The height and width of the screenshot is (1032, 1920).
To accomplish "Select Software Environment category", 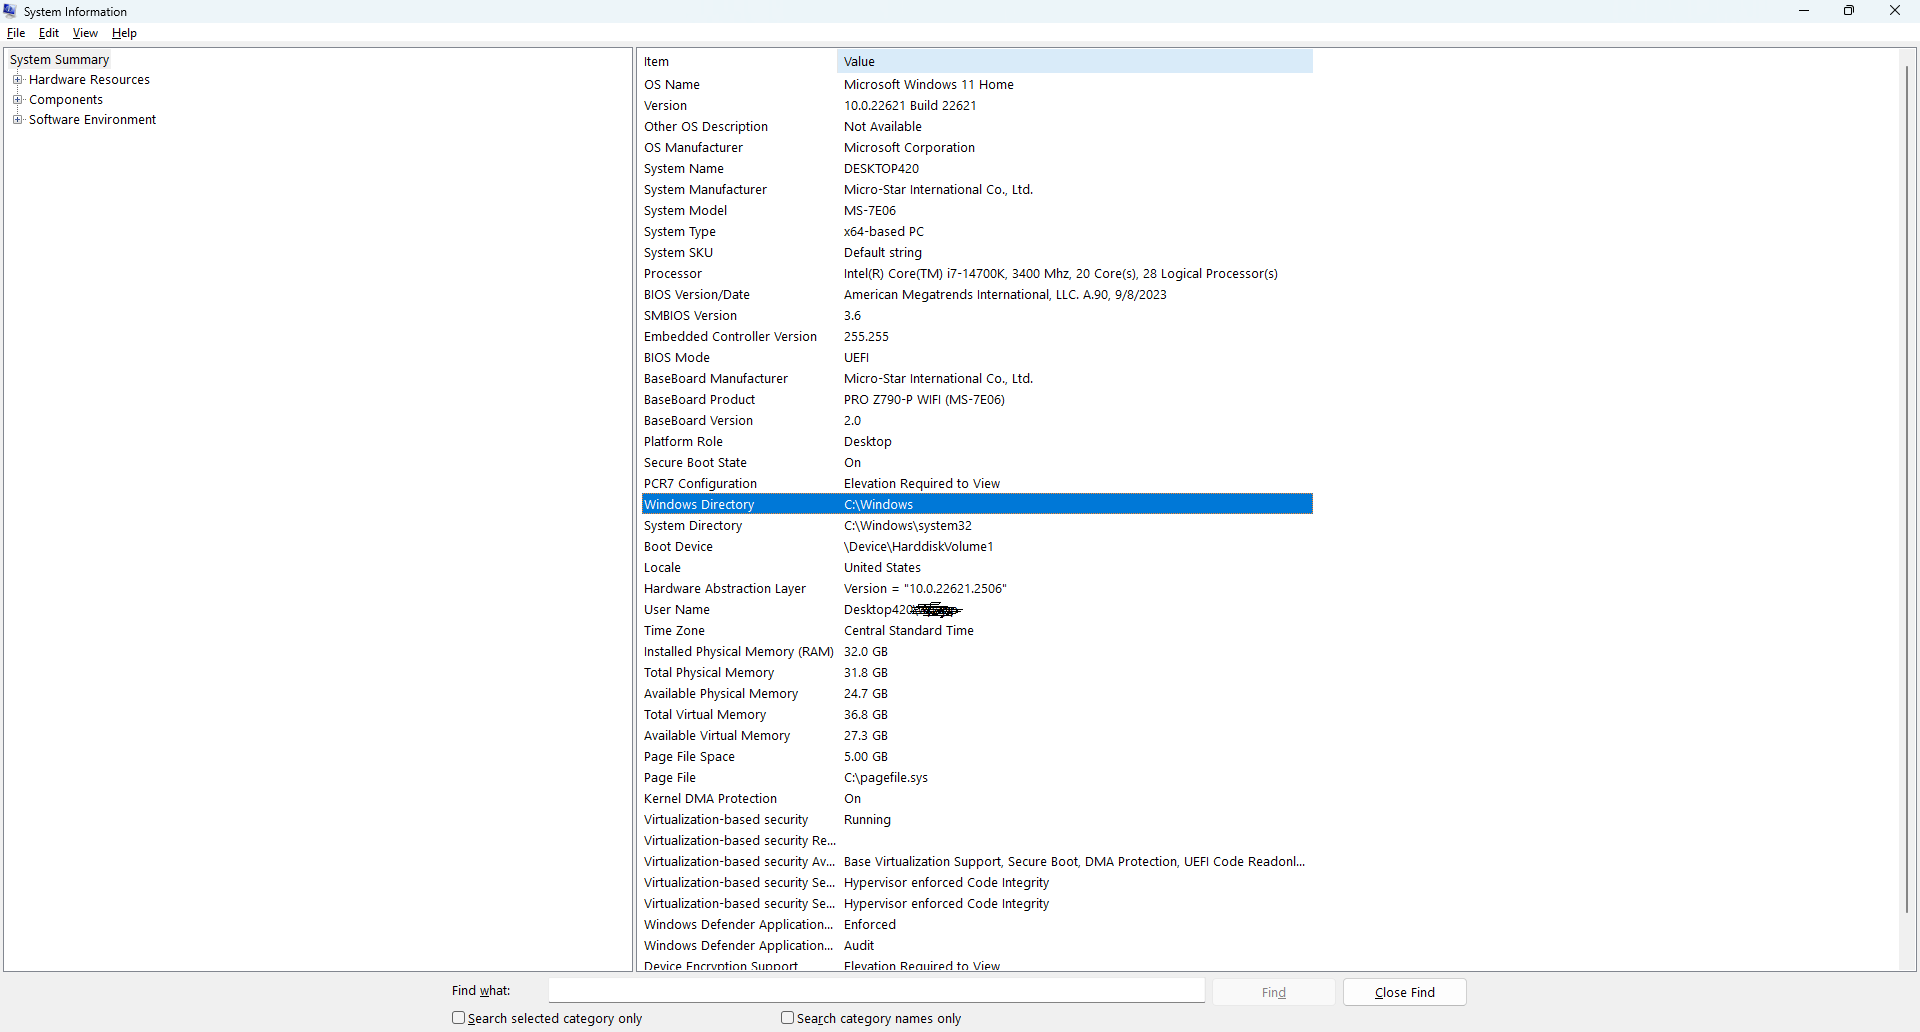I will coord(92,120).
